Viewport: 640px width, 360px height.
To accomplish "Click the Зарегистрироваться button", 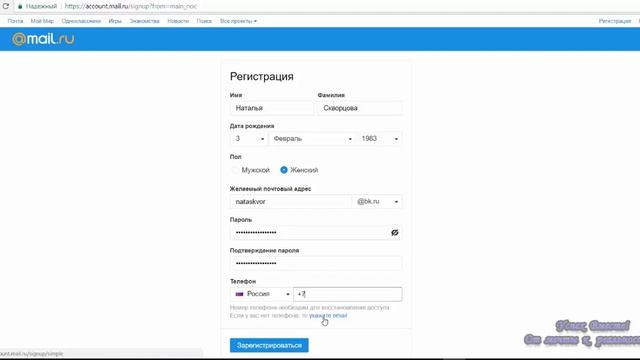I will point(269,345).
